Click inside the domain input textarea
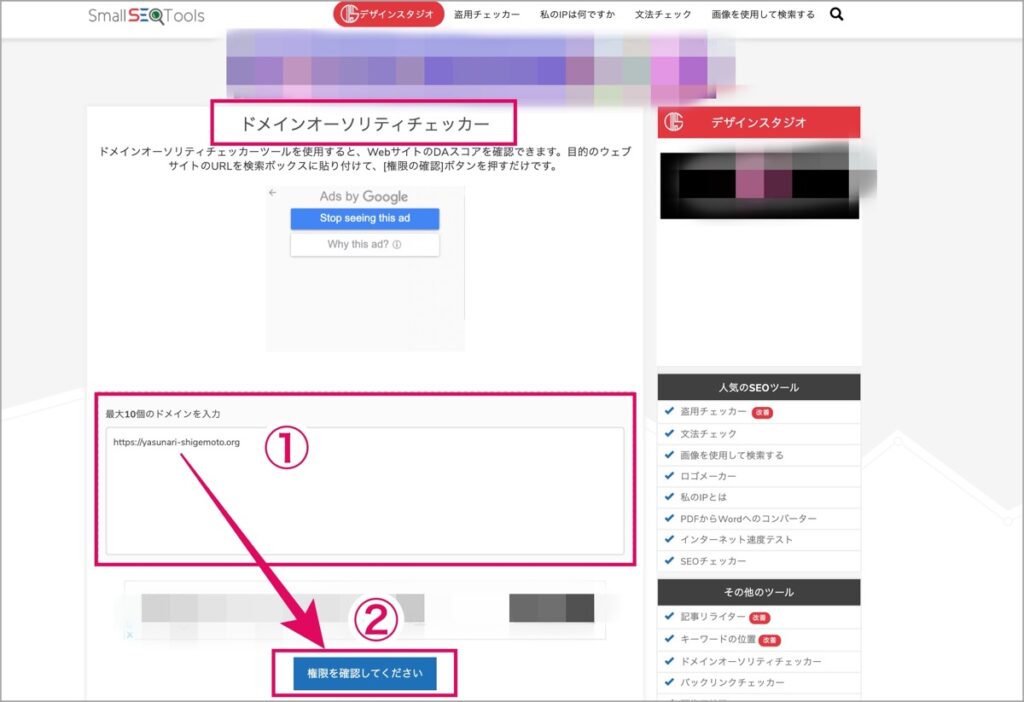Image resolution: width=1024 pixels, height=702 pixels. click(x=365, y=491)
